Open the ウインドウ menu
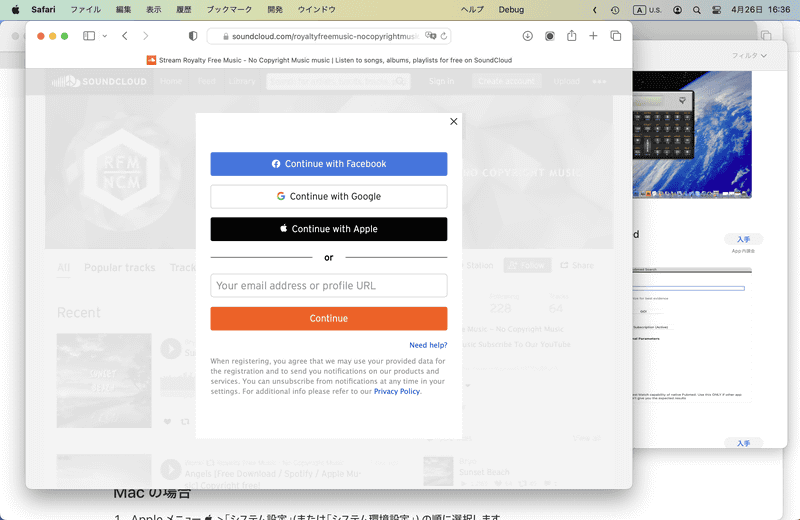Viewport: 800px width, 520px height. tap(316, 10)
